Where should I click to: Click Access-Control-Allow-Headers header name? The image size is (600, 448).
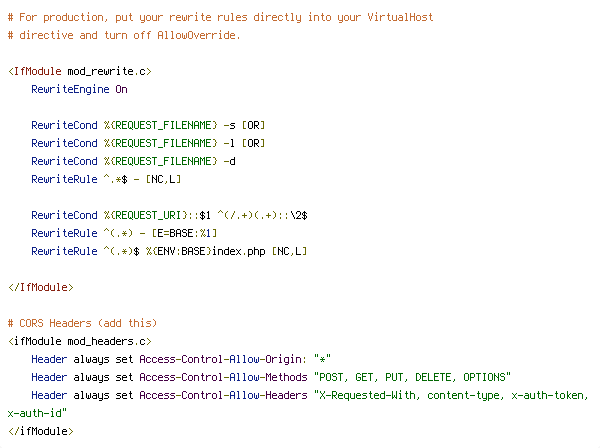(x=223, y=395)
